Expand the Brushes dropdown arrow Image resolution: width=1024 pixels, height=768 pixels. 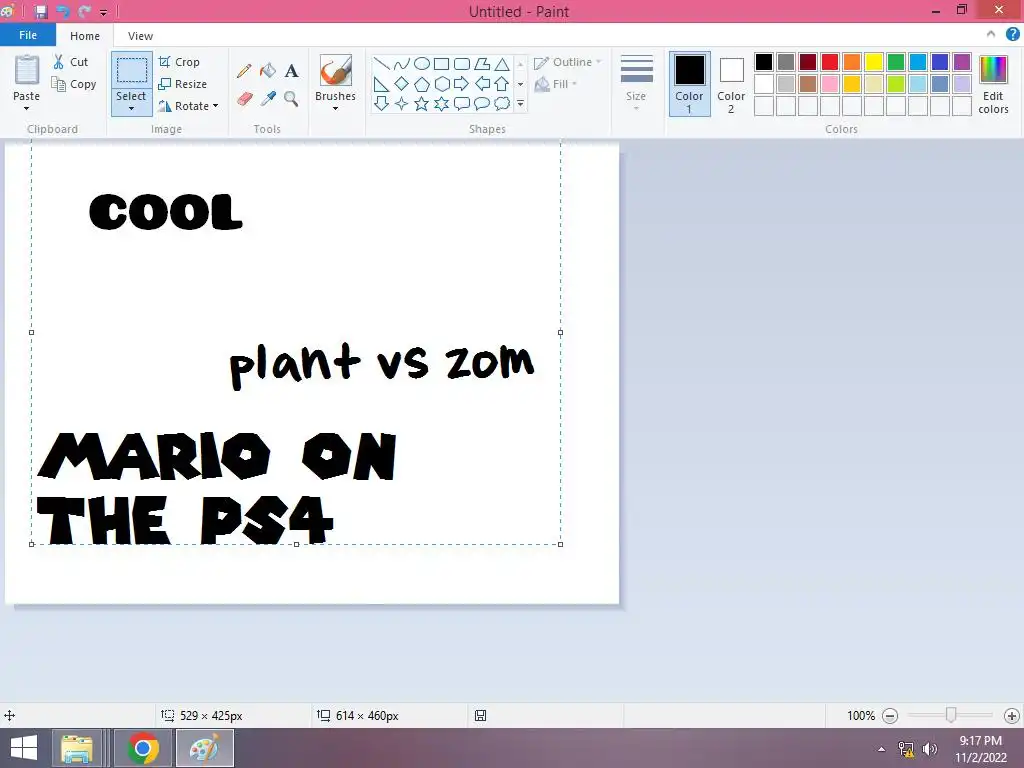[x=336, y=108]
